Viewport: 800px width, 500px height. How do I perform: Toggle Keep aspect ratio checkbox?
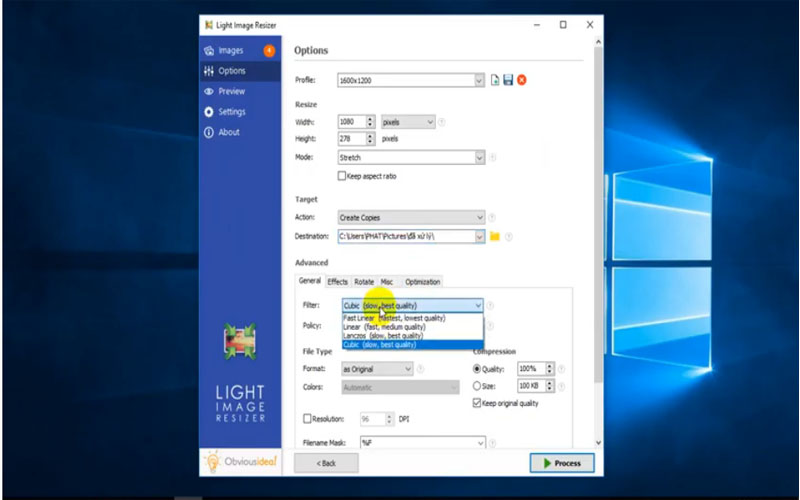[x=342, y=176]
